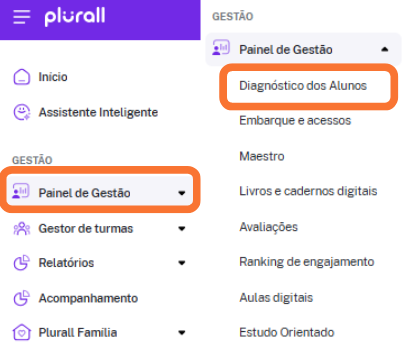Expand the Relatórios dropdown arrow
The image size is (407, 362).
pyautogui.click(x=182, y=263)
